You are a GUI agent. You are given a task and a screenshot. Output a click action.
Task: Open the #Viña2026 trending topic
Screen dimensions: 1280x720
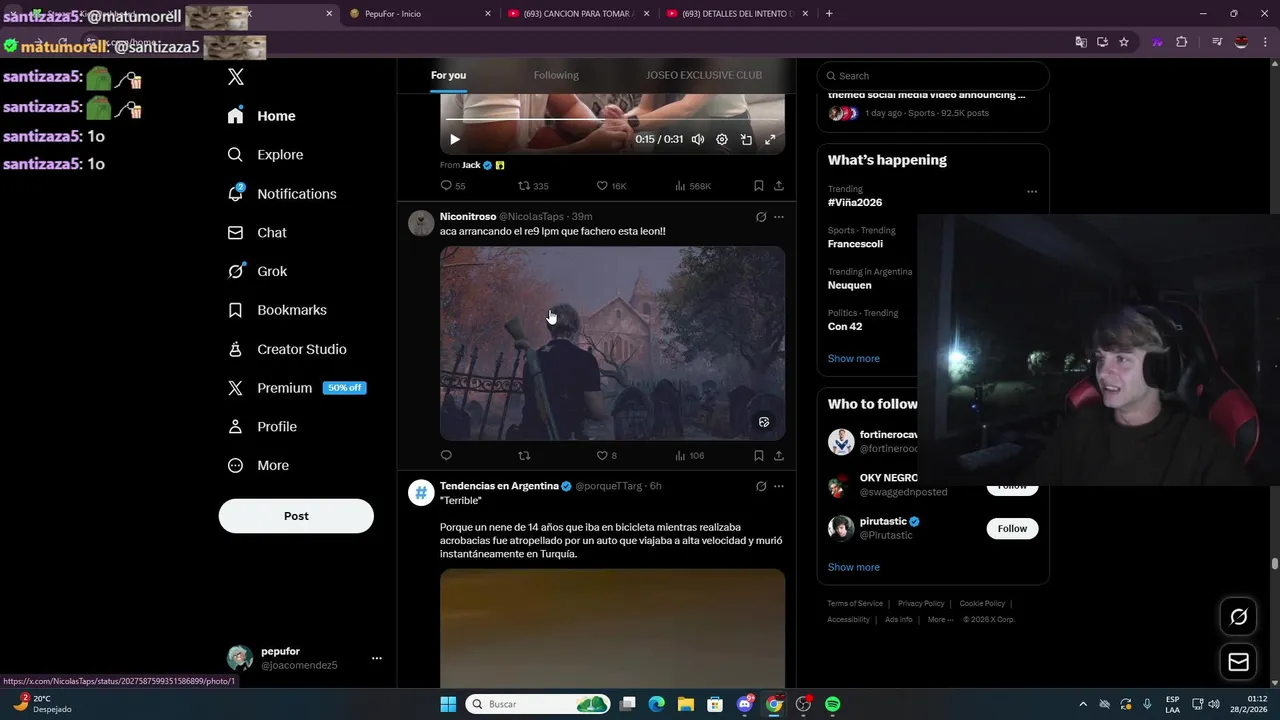855,202
